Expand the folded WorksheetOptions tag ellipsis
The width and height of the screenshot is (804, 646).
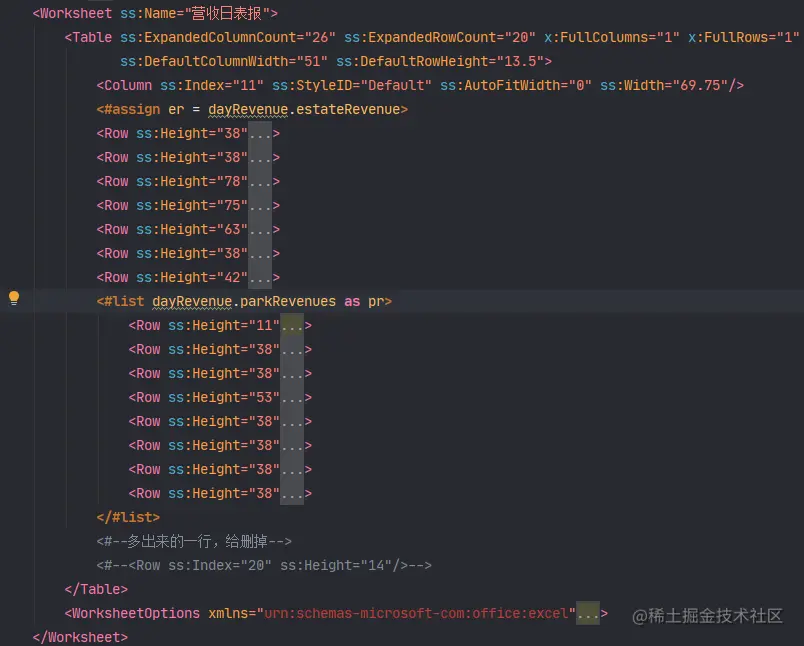coord(588,613)
